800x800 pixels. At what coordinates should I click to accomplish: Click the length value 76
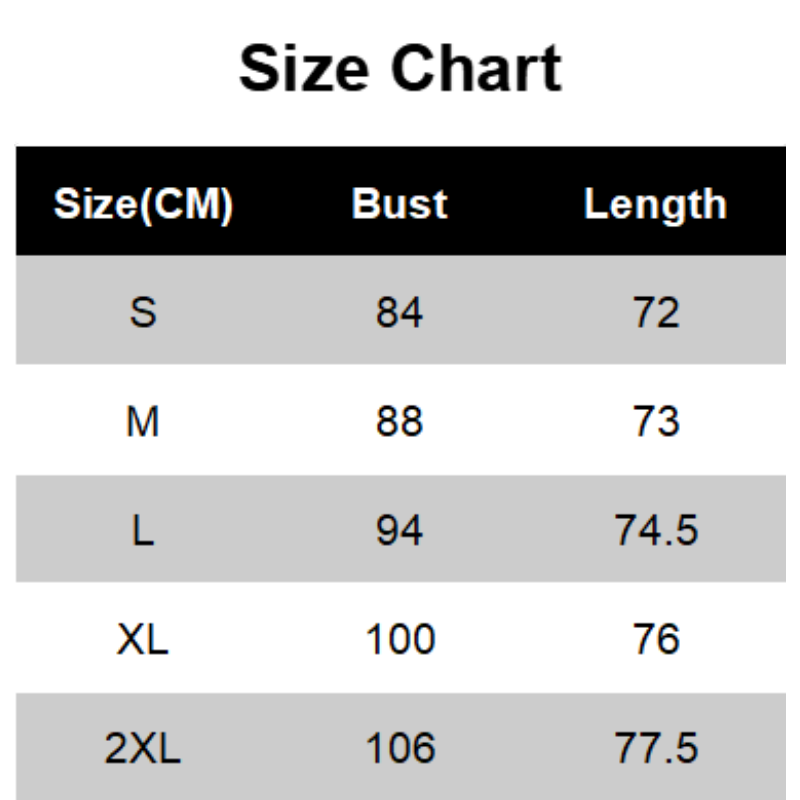pos(656,639)
